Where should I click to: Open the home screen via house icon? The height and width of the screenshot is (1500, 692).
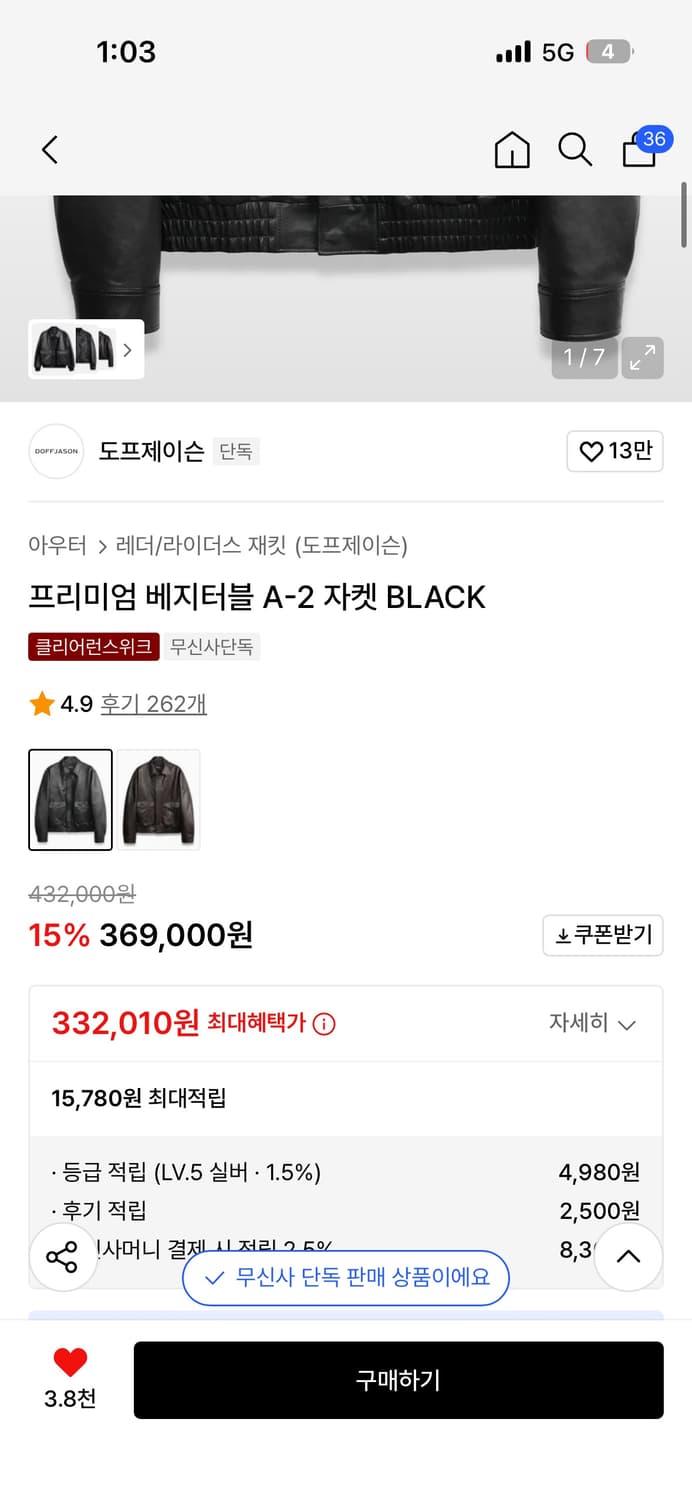coord(511,149)
